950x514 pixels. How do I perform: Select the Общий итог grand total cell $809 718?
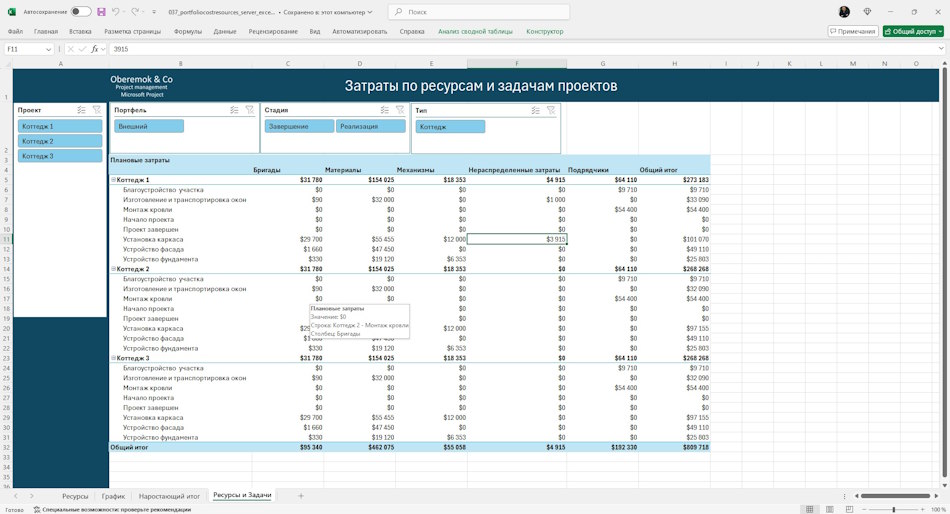[674, 447]
